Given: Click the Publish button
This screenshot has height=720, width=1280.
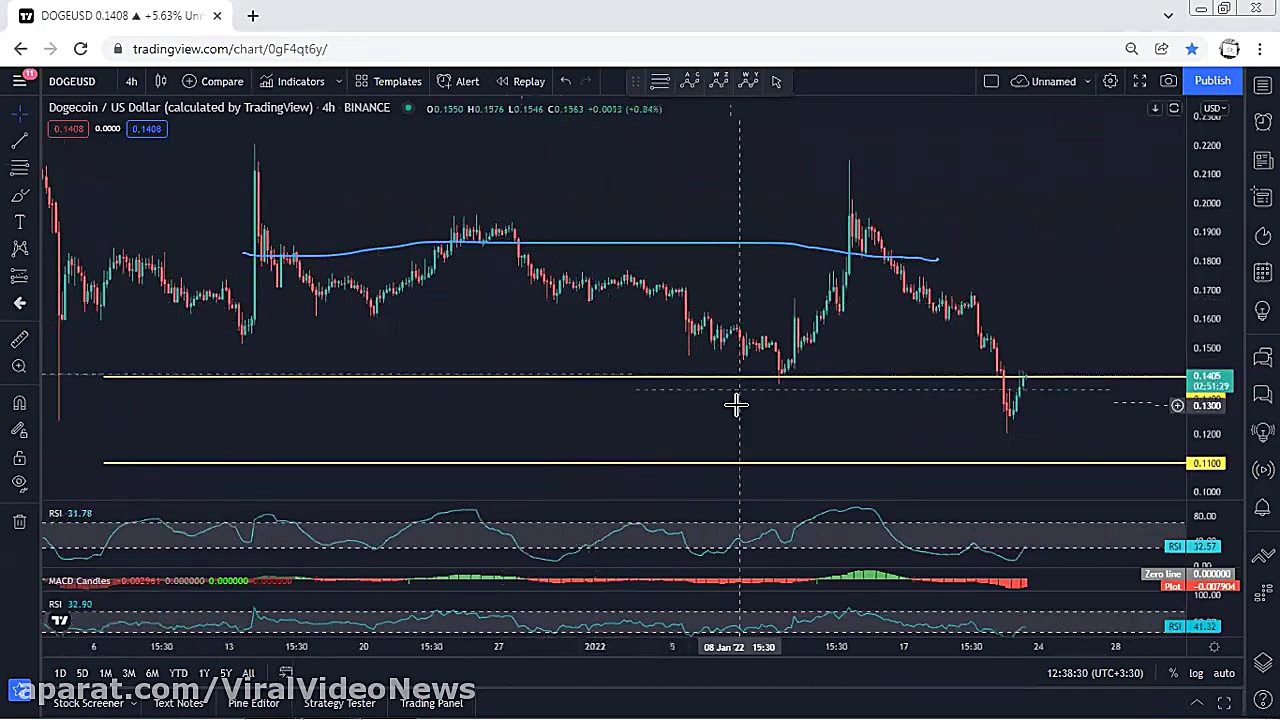Looking at the screenshot, I should point(1212,81).
